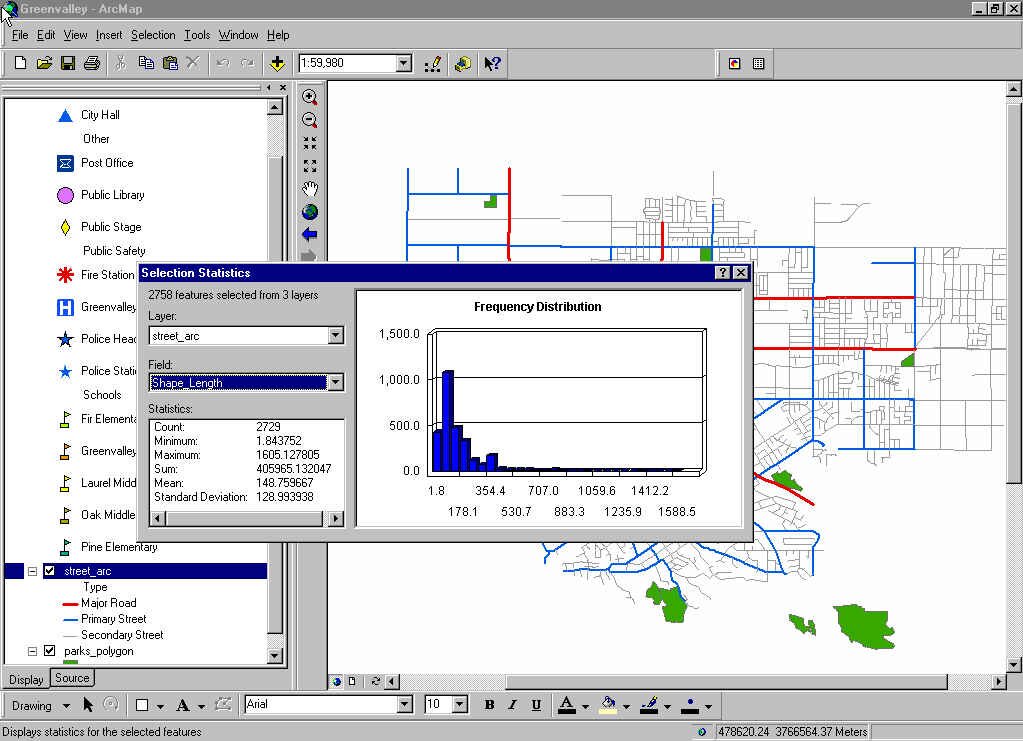The width and height of the screenshot is (1023, 741).
Task: Close the table of contents panel
Action: (x=282, y=87)
